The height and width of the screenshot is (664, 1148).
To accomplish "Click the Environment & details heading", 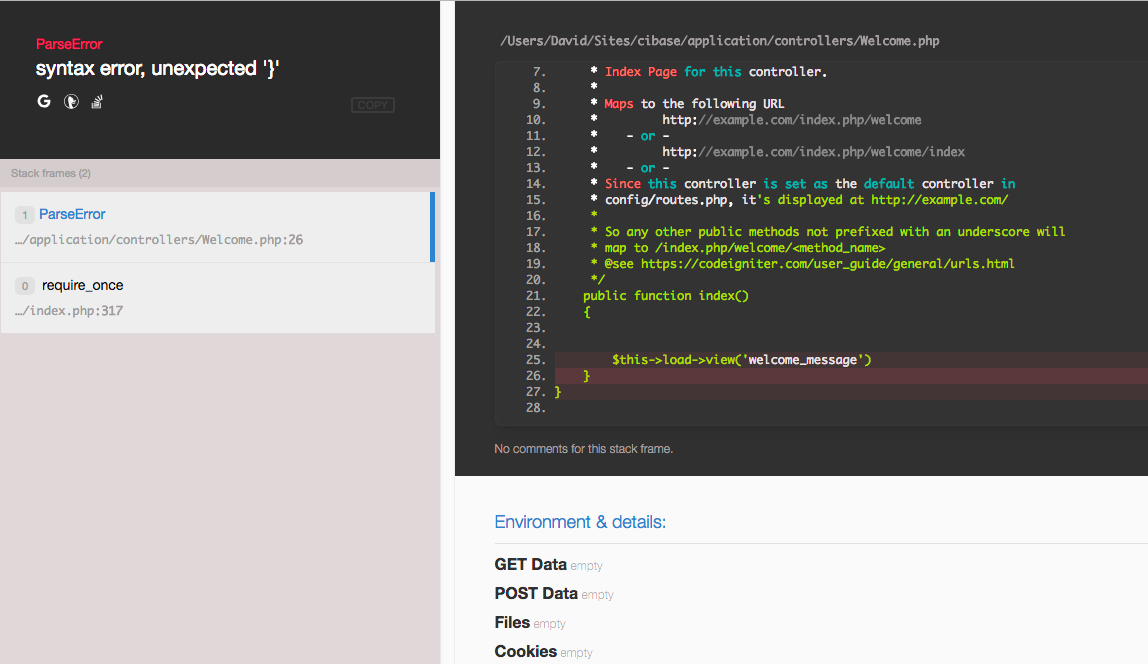I will pyautogui.click(x=580, y=522).
